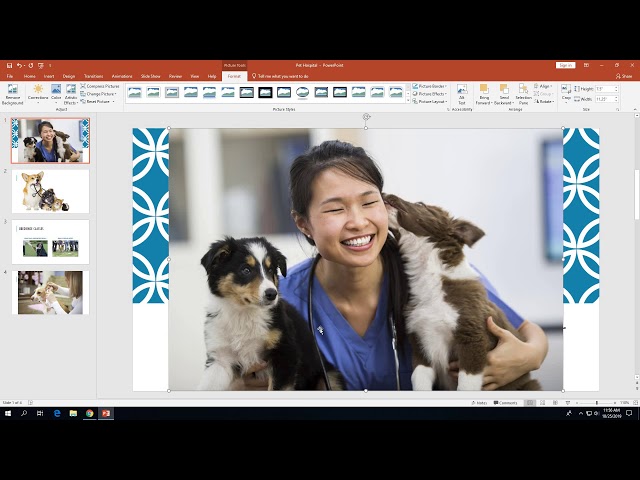The image size is (640, 480).
Task: Start Slide Show from status bar
Action: tap(568, 402)
